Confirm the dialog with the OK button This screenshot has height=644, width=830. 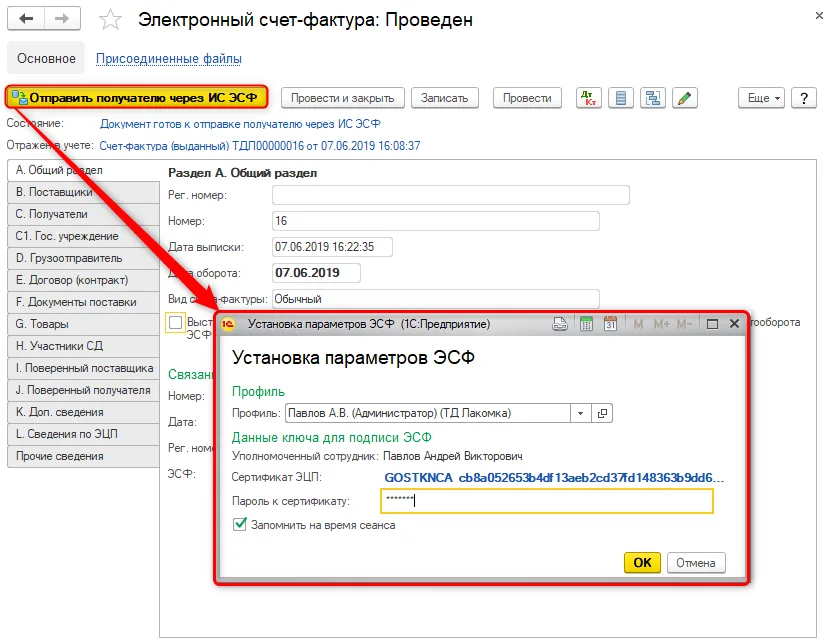[642, 563]
